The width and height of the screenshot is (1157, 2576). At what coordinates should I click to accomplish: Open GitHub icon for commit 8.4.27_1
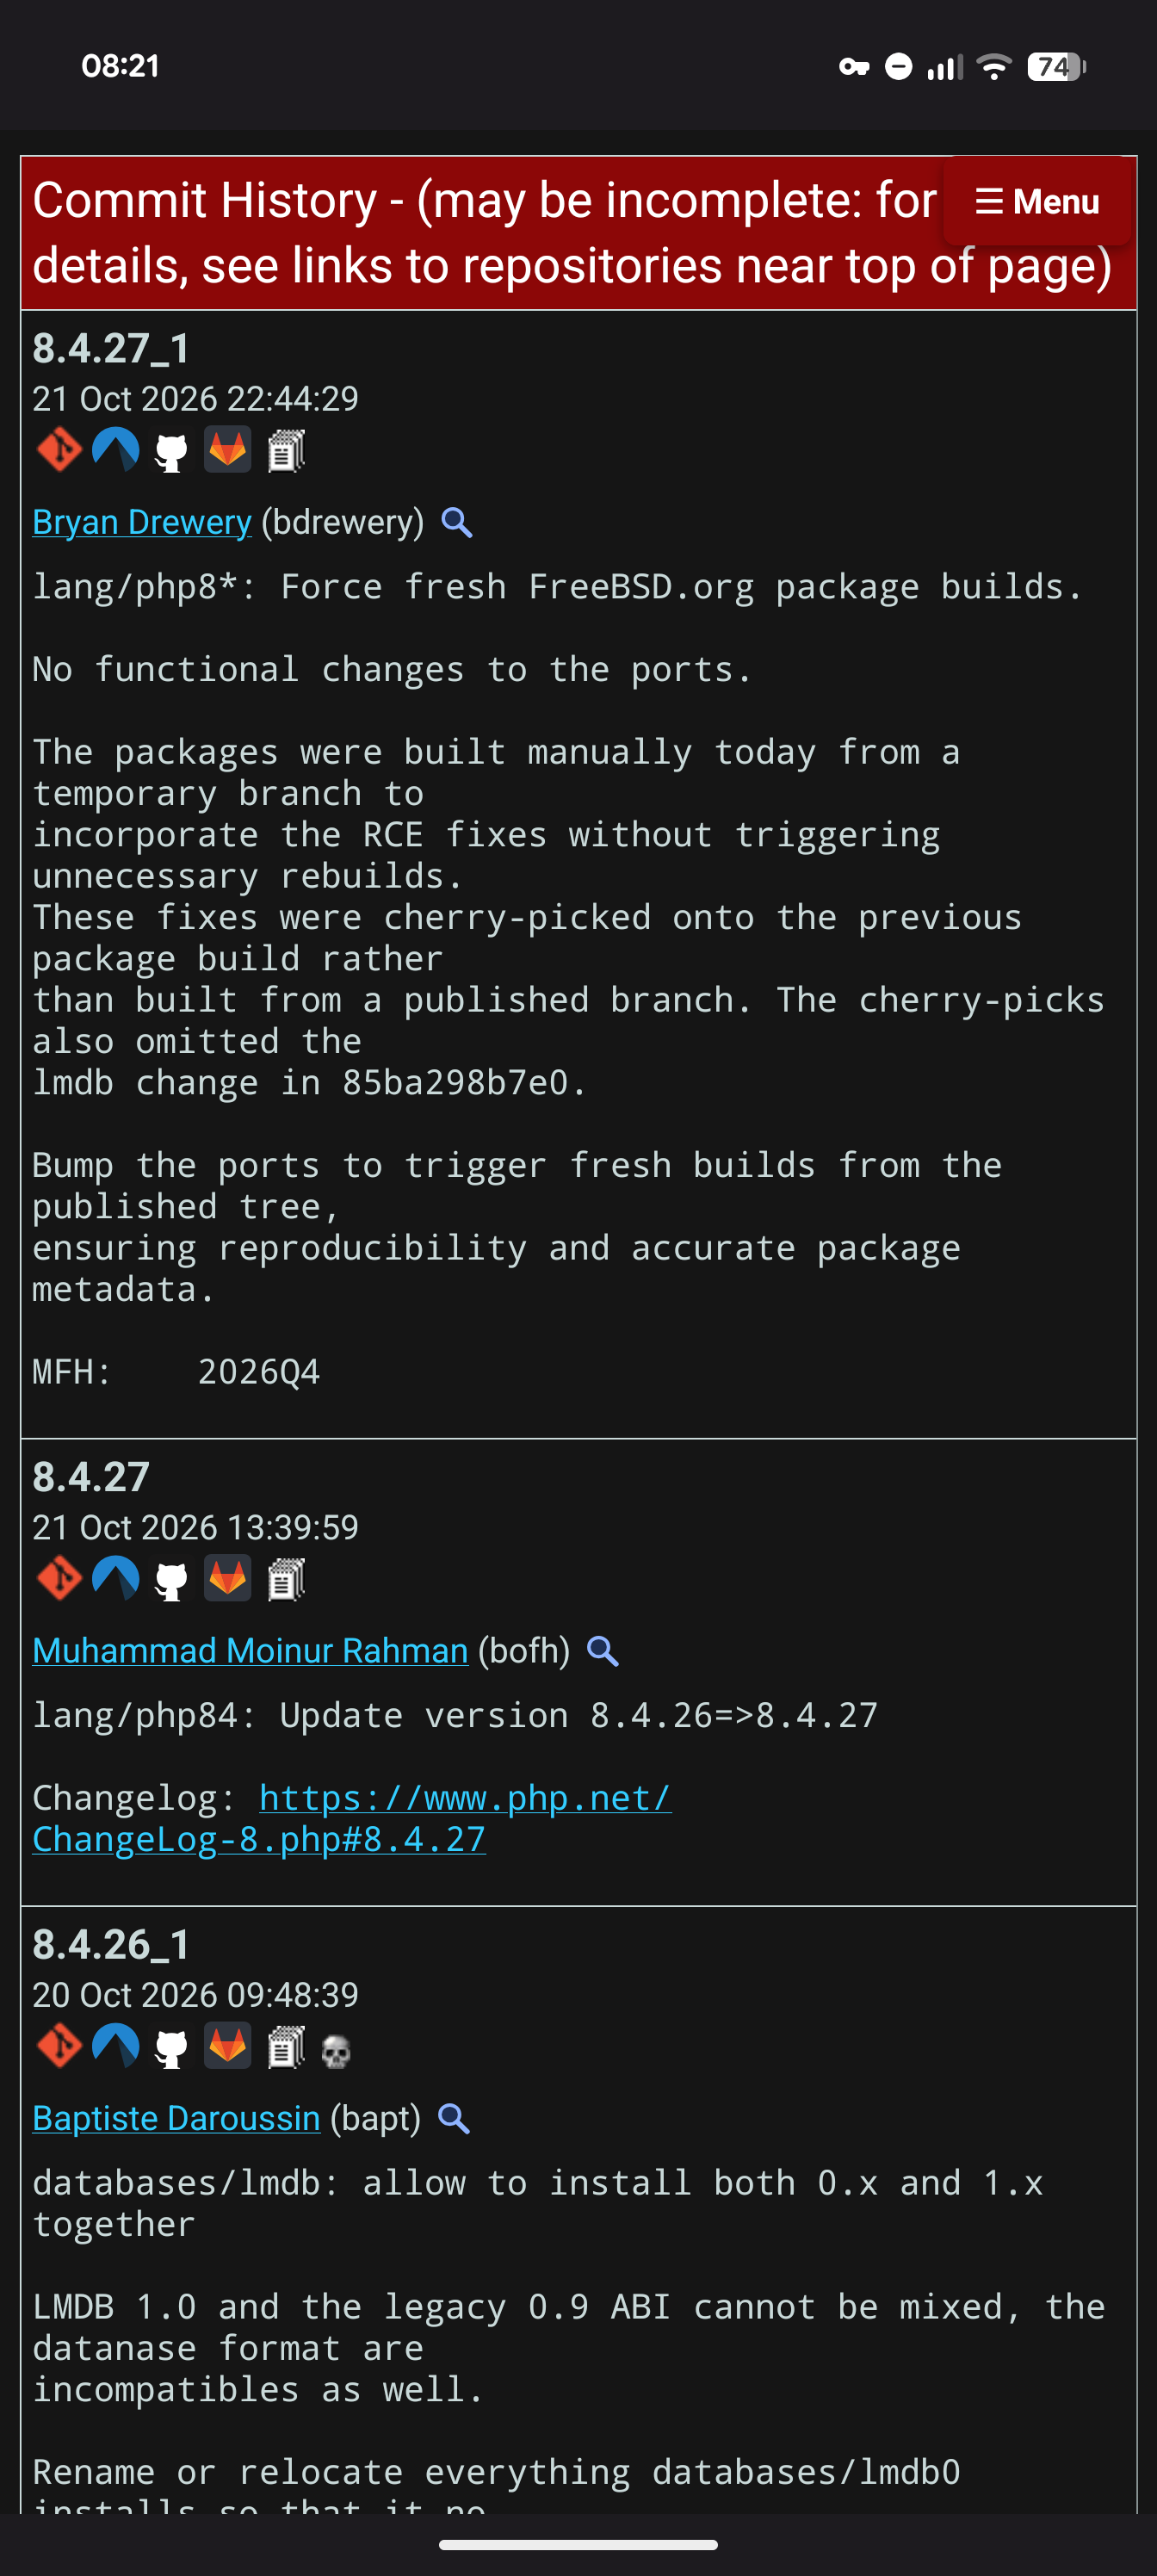[171, 451]
